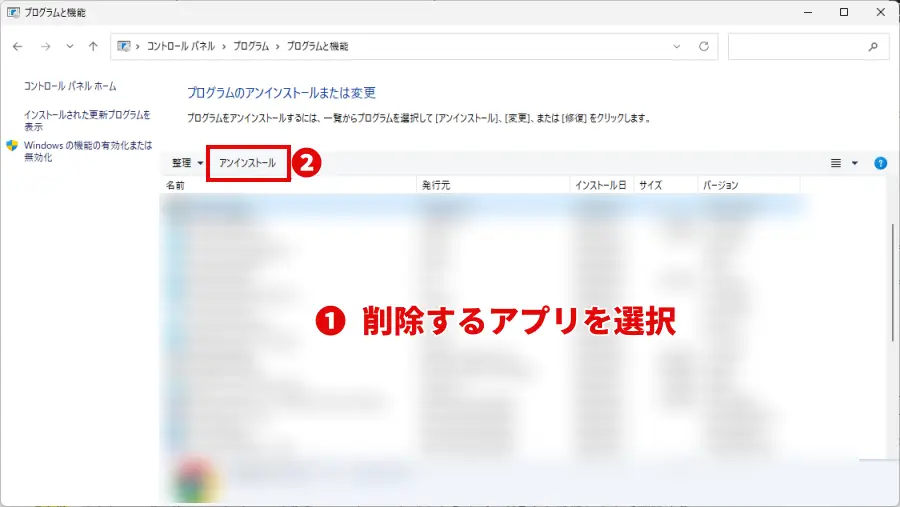Image resolution: width=900 pixels, height=507 pixels.
Task: Open インストールされた更新プログラムを表示 link
Action: (87, 121)
